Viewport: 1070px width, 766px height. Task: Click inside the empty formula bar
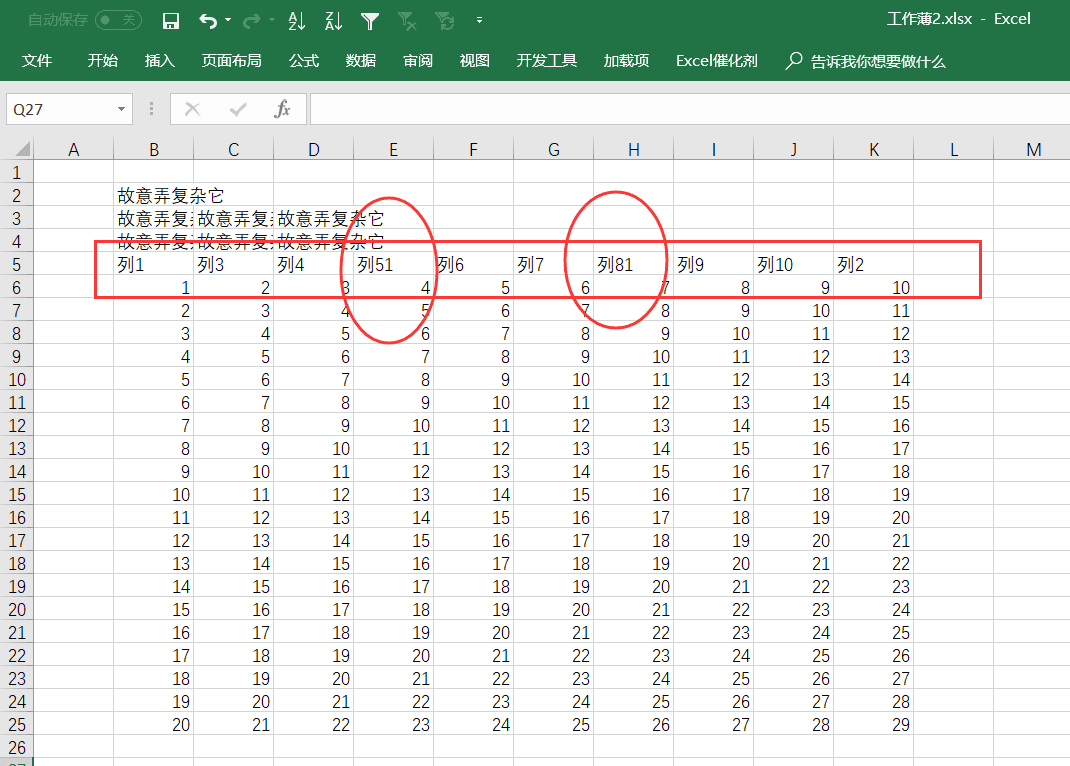tap(689, 109)
